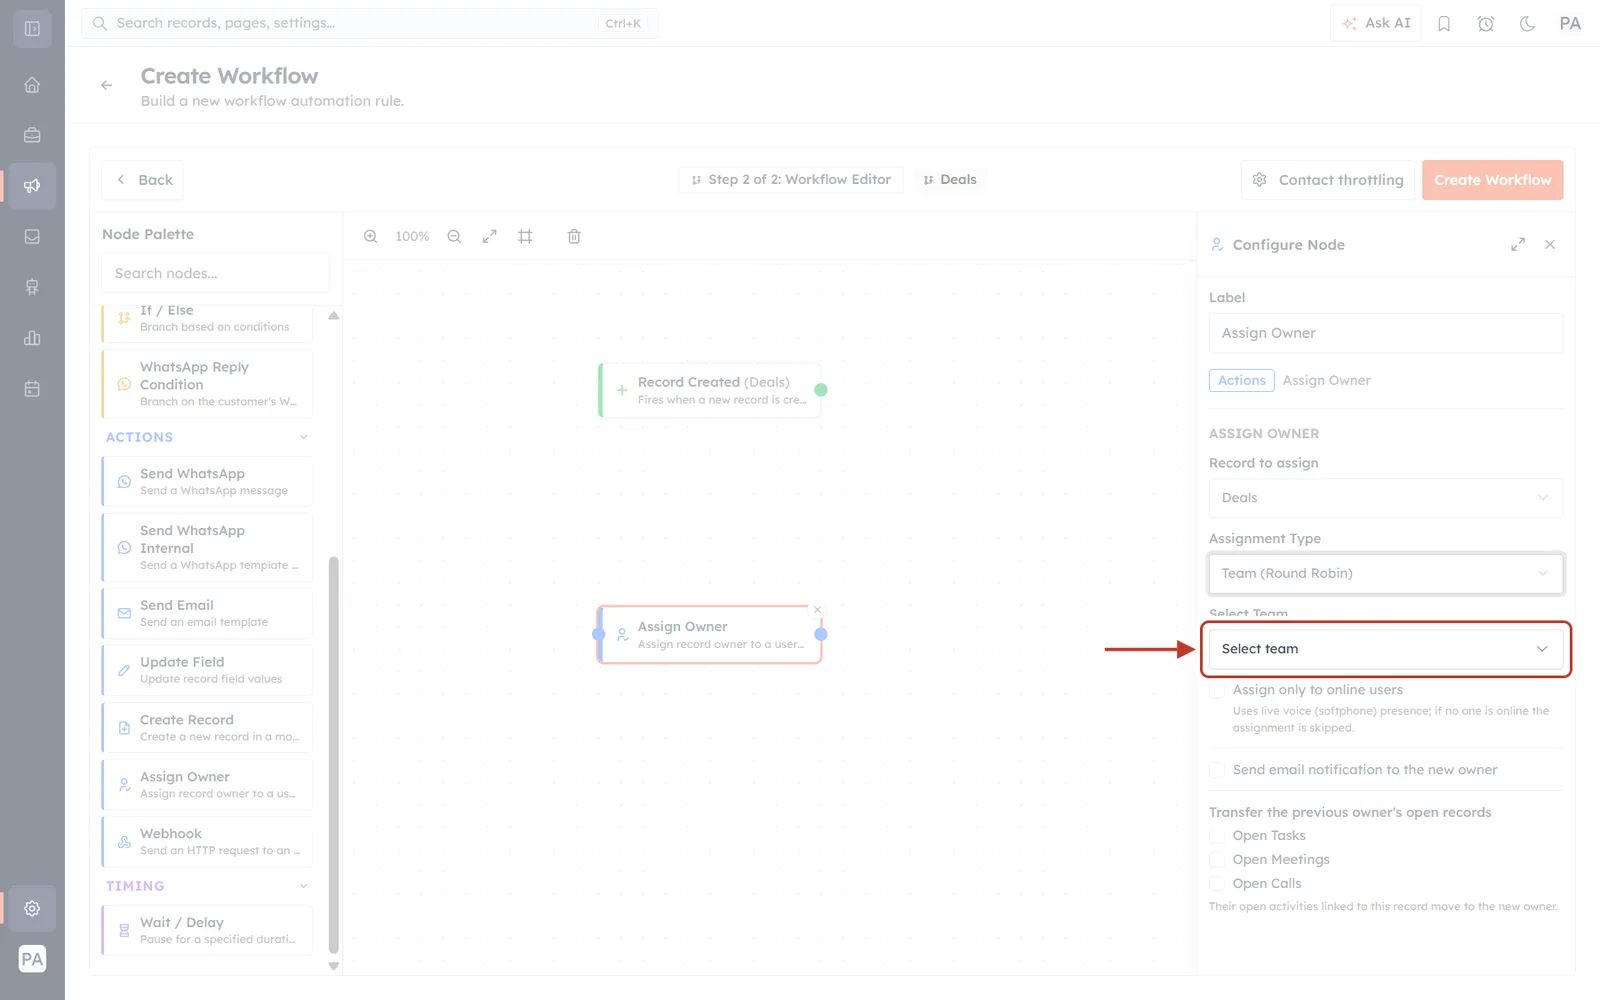Collapse the ACTIONS palette section
1600x1000 pixels.
coord(304,437)
